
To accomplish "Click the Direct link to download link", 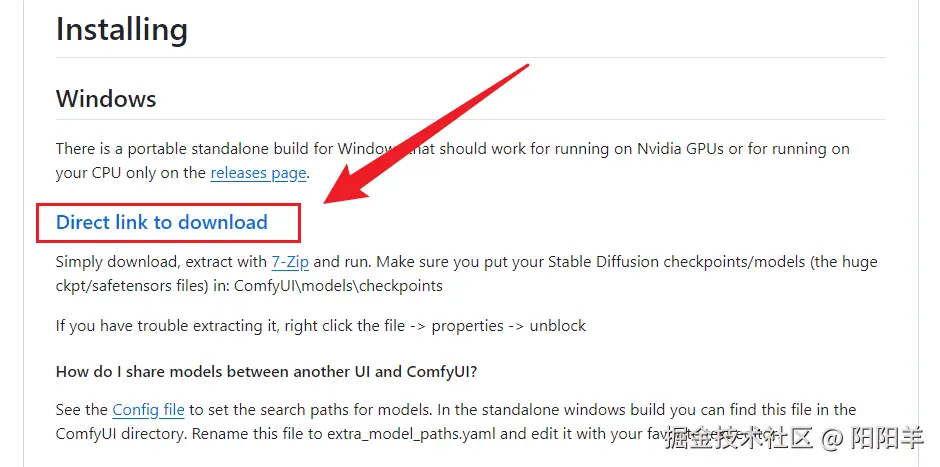I will 162,222.
